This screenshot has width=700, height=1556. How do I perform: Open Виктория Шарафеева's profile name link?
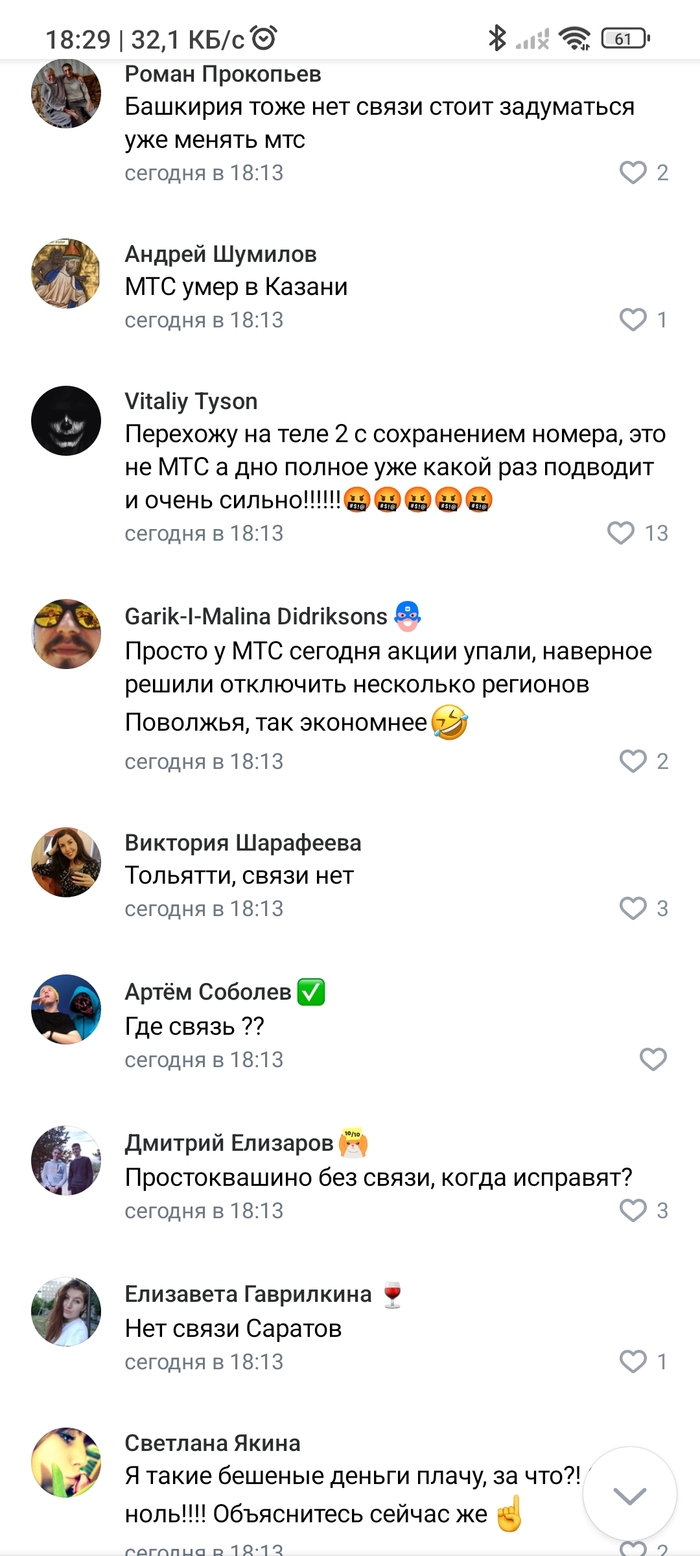[x=243, y=843]
